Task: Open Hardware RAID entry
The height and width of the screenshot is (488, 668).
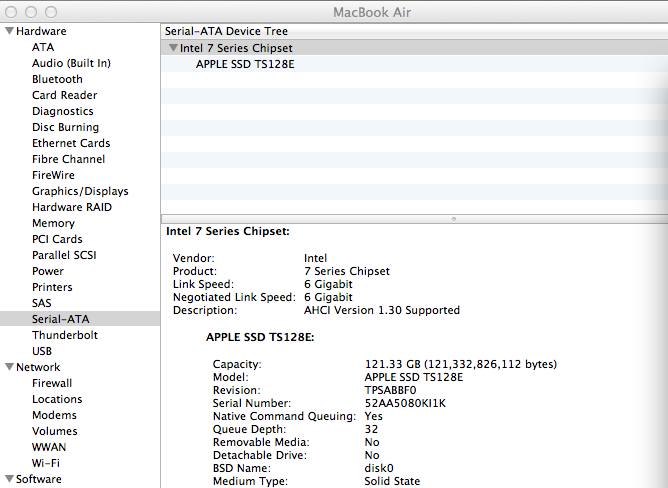Action: [72, 207]
